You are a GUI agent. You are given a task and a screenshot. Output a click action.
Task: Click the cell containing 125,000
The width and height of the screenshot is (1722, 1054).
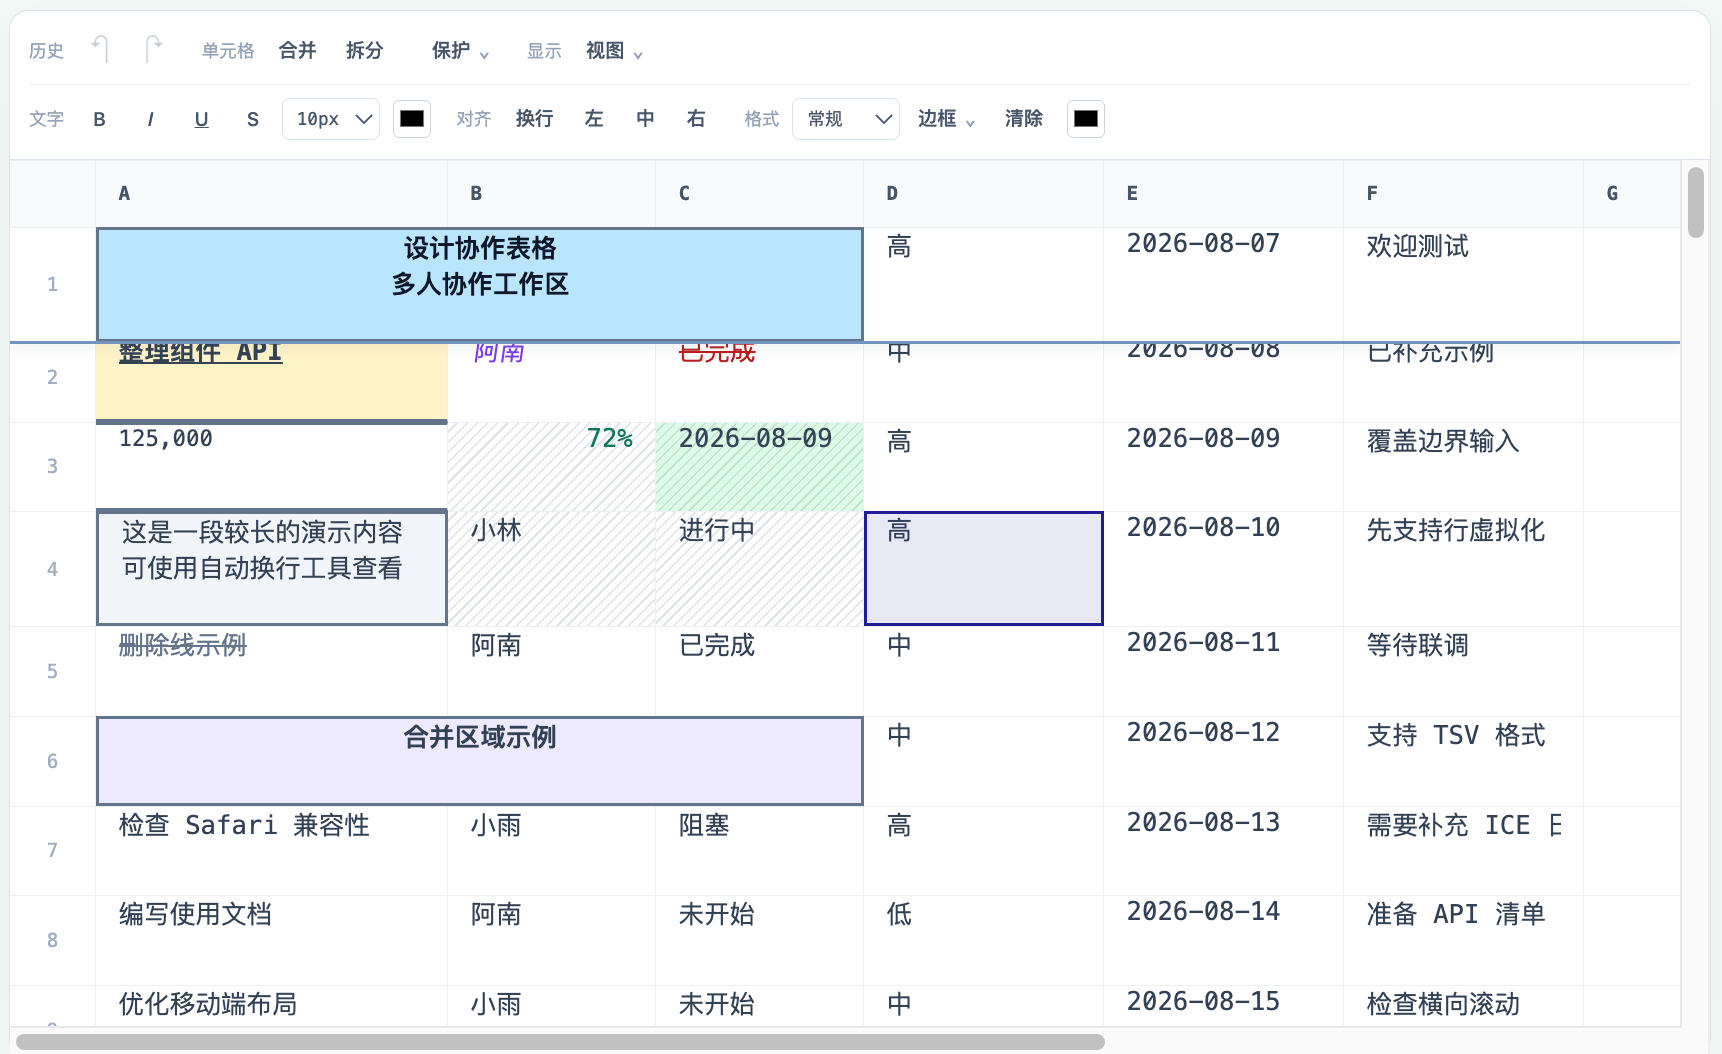coord(271,467)
